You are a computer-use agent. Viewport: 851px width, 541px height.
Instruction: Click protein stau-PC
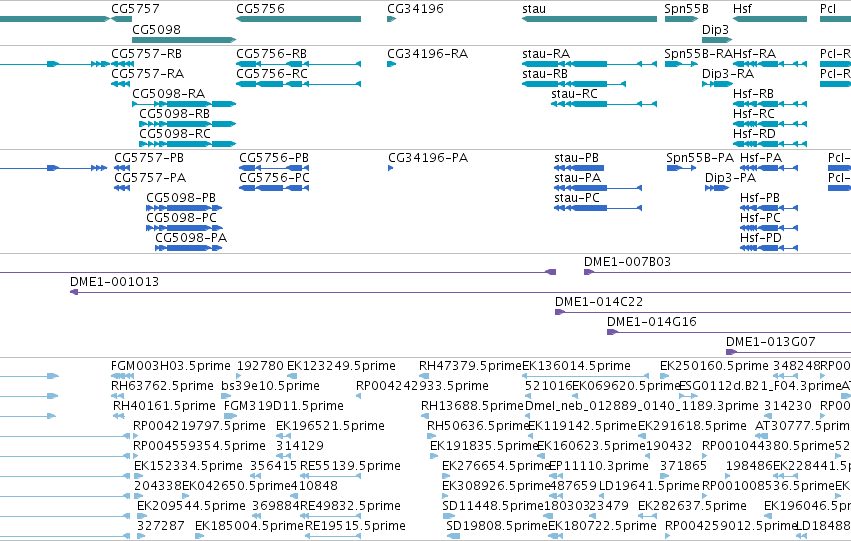[x=577, y=198]
